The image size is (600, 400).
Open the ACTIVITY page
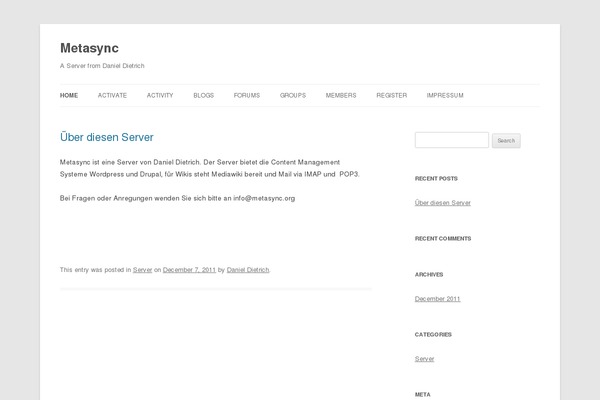pos(160,95)
